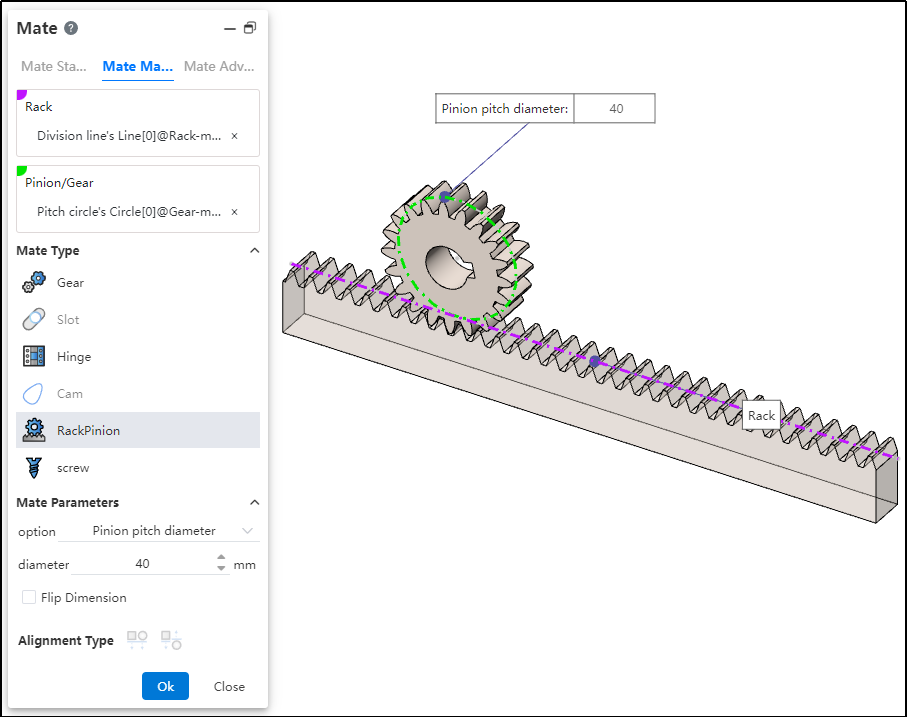The height and width of the screenshot is (717, 907).
Task: Switch to the Mate Standard tab
Action: 54,67
